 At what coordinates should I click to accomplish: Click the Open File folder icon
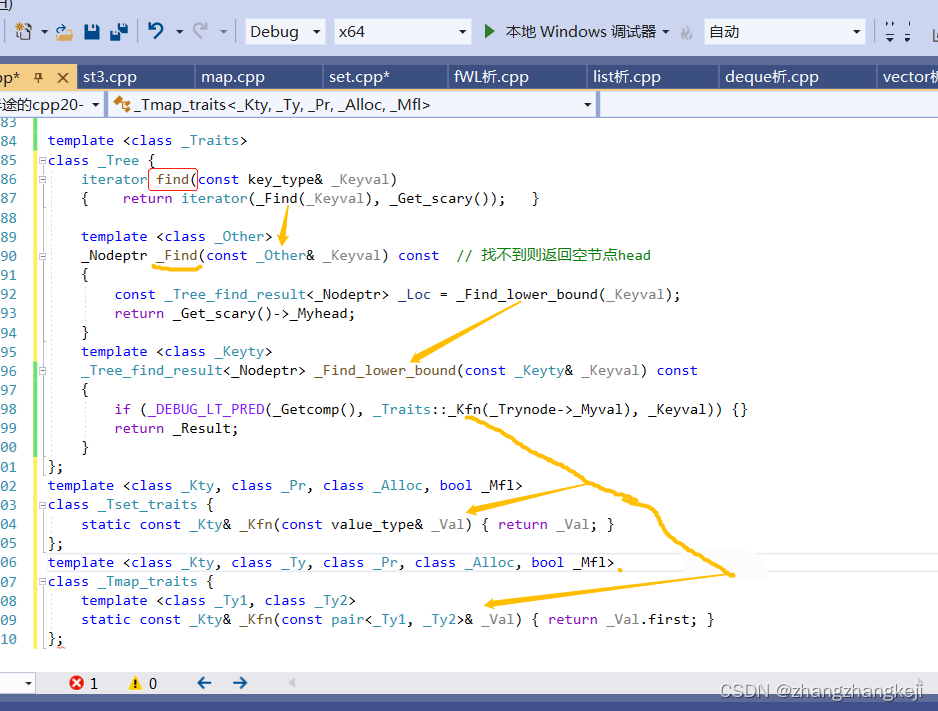click(x=64, y=32)
